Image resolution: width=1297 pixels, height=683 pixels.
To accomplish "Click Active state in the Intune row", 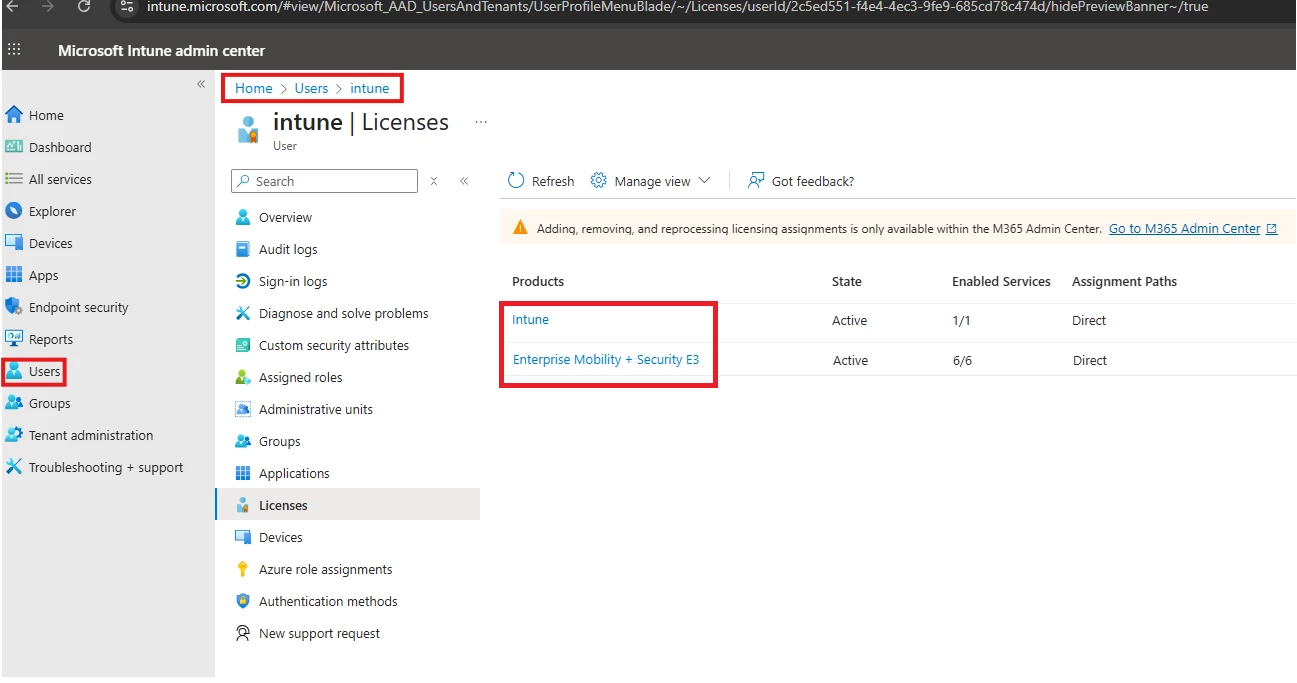I will [x=849, y=321].
